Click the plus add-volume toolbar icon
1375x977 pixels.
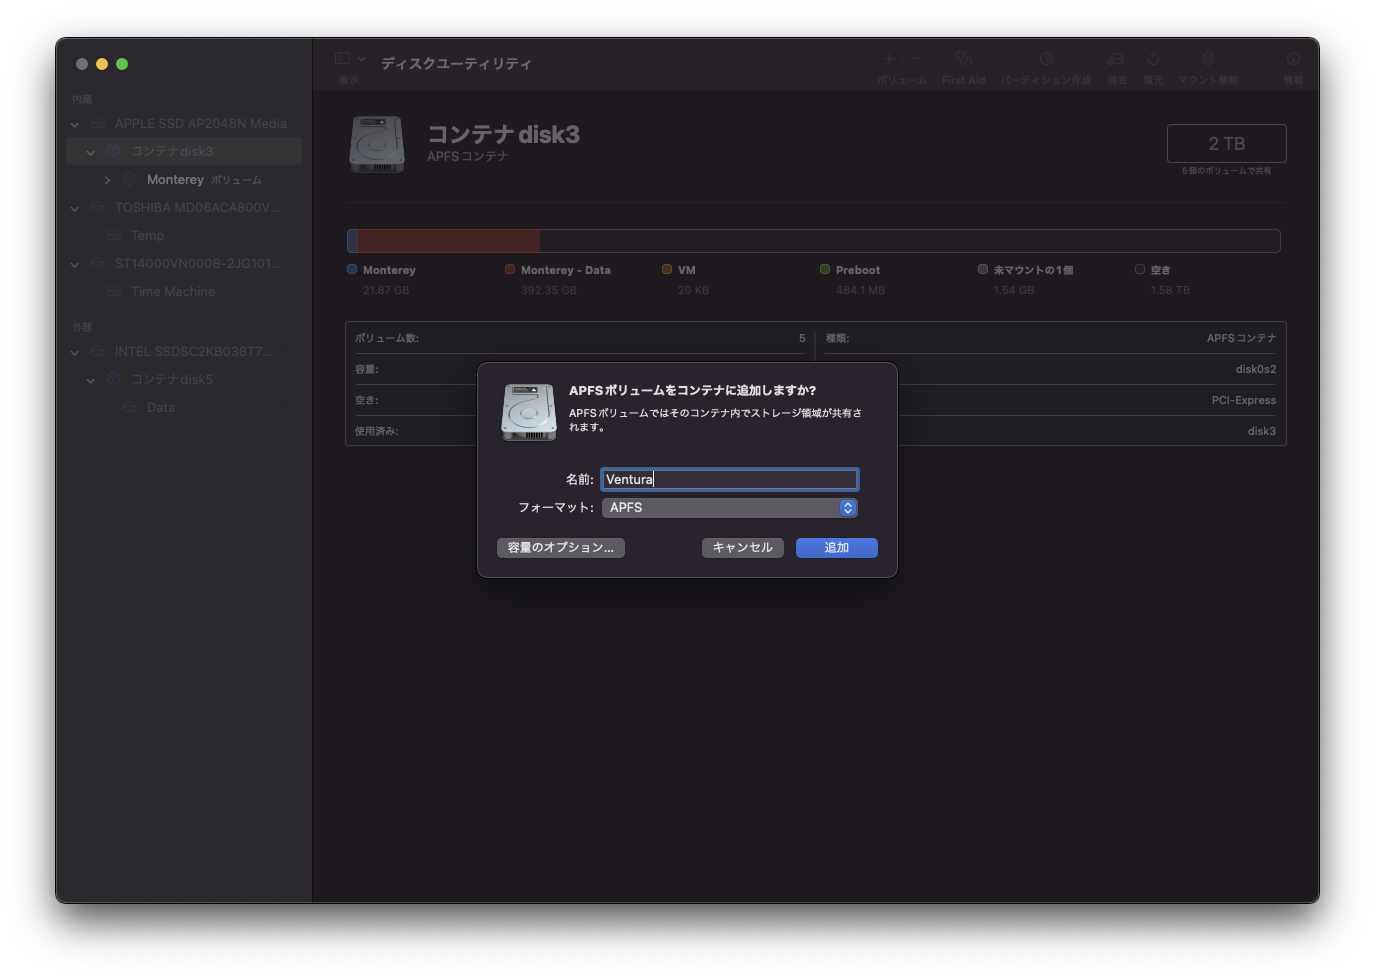(x=889, y=59)
